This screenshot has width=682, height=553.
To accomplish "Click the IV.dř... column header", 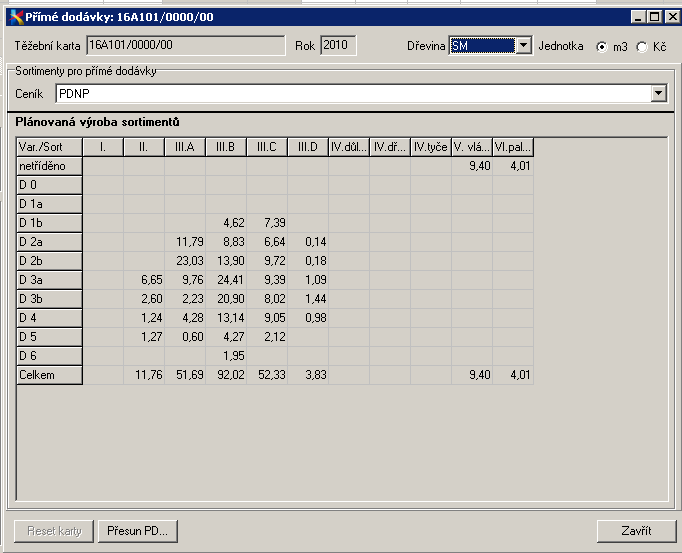I will tap(390, 147).
